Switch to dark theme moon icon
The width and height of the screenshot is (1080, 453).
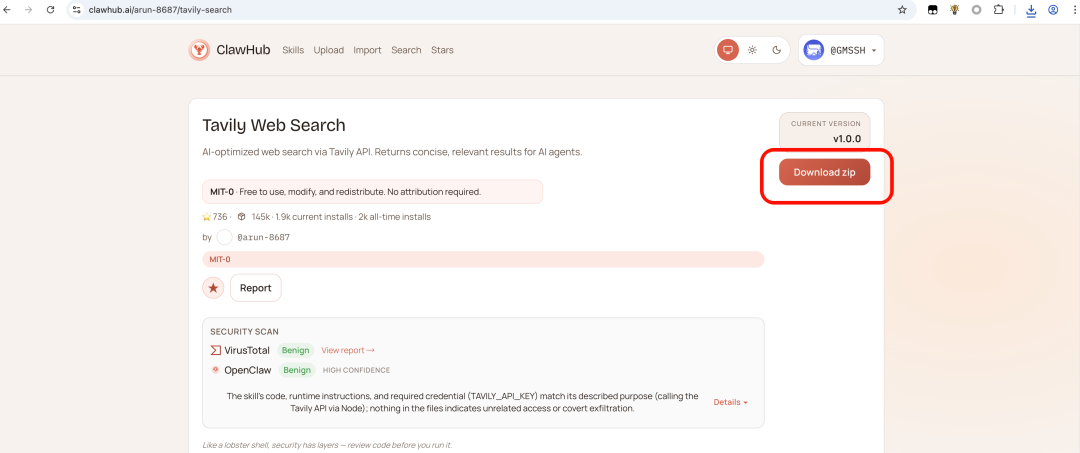tap(776, 50)
